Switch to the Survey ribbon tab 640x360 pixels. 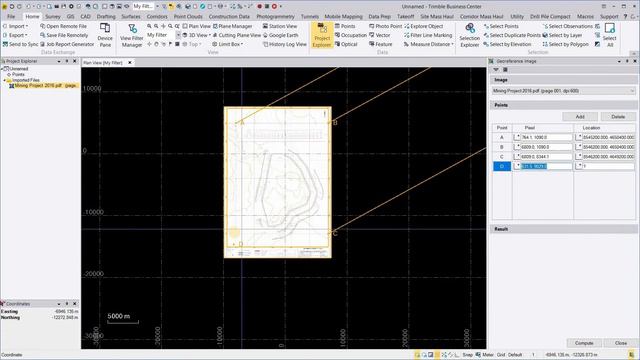point(53,17)
